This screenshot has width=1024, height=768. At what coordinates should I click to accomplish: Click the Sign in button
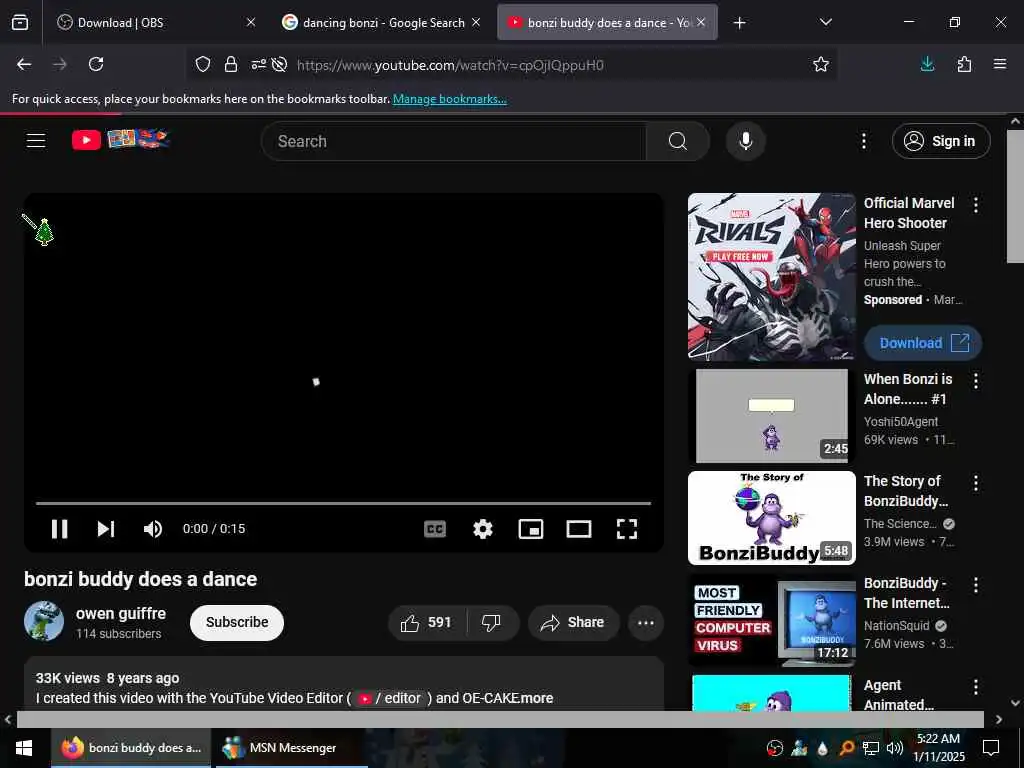pos(941,141)
